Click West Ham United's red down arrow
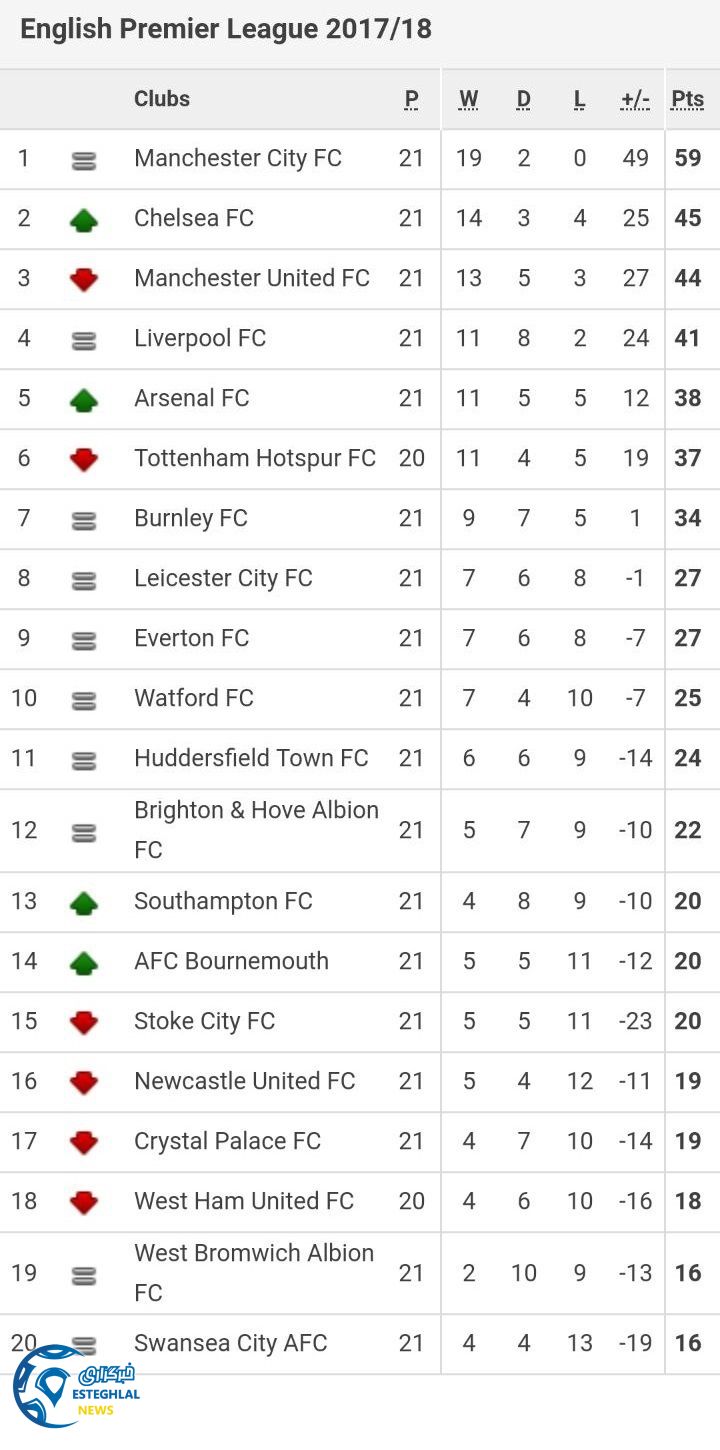Image resolution: width=720 pixels, height=1450 pixels. [84, 1202]
